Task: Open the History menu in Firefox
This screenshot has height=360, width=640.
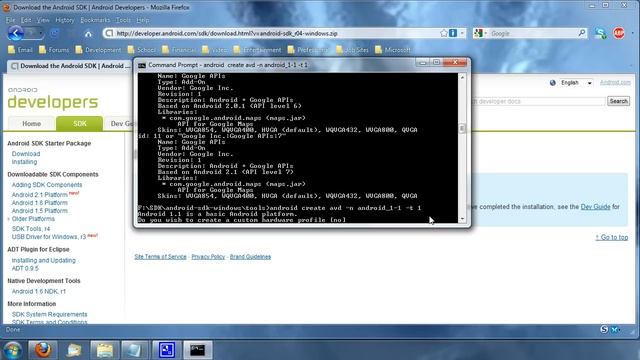Action: click(64, 20)
